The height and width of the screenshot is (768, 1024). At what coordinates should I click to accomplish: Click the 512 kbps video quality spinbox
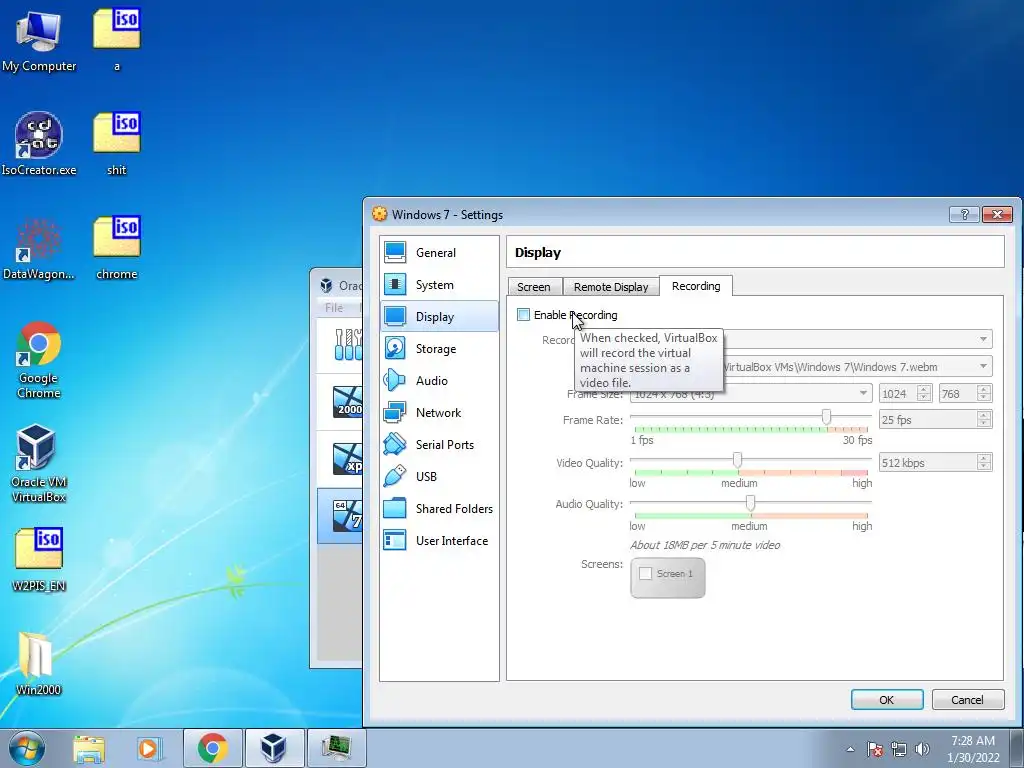pos(935,462)
